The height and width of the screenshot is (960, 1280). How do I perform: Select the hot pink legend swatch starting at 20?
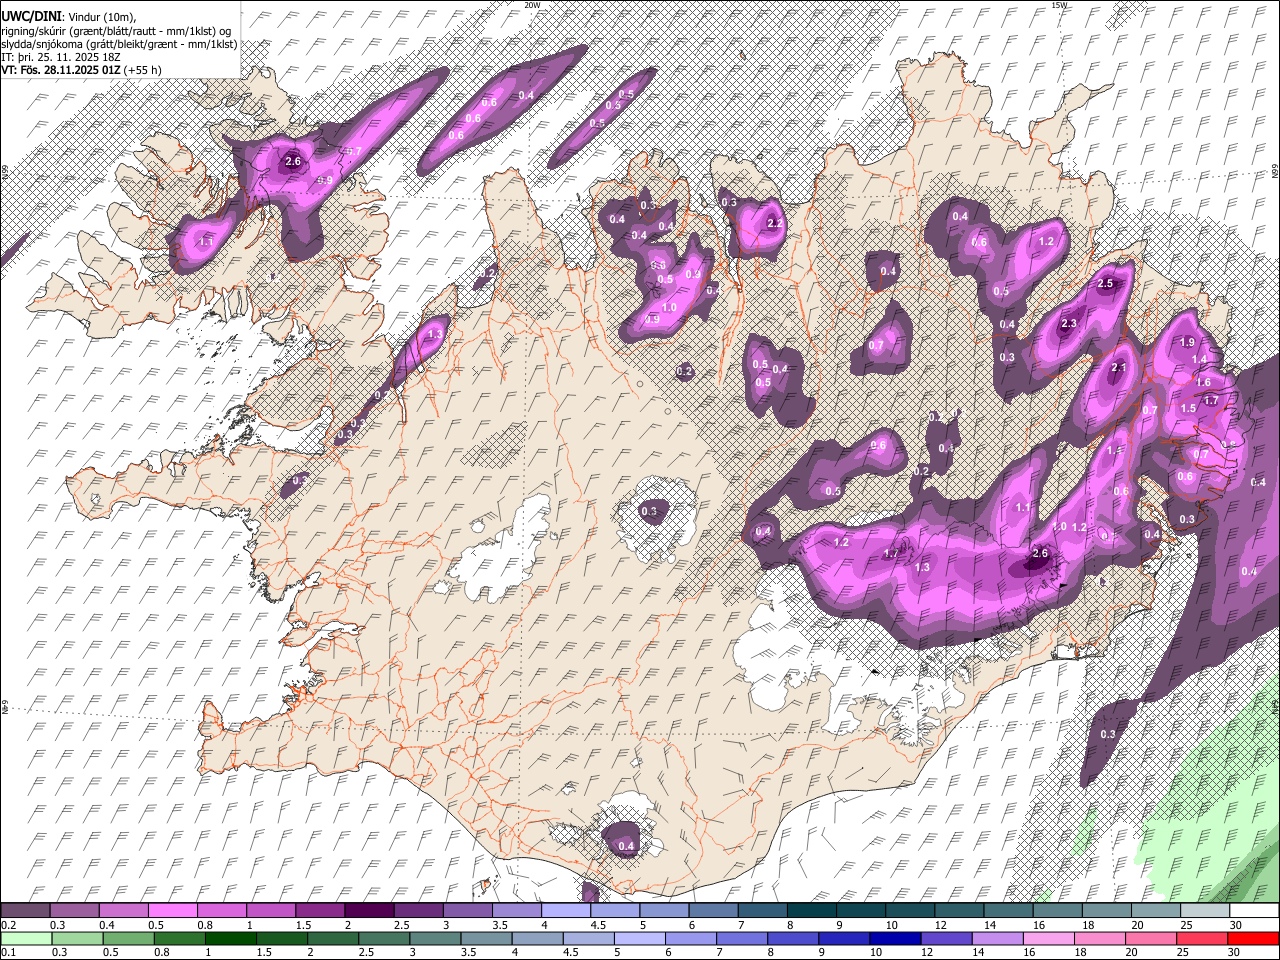[x=1151, y=938]
